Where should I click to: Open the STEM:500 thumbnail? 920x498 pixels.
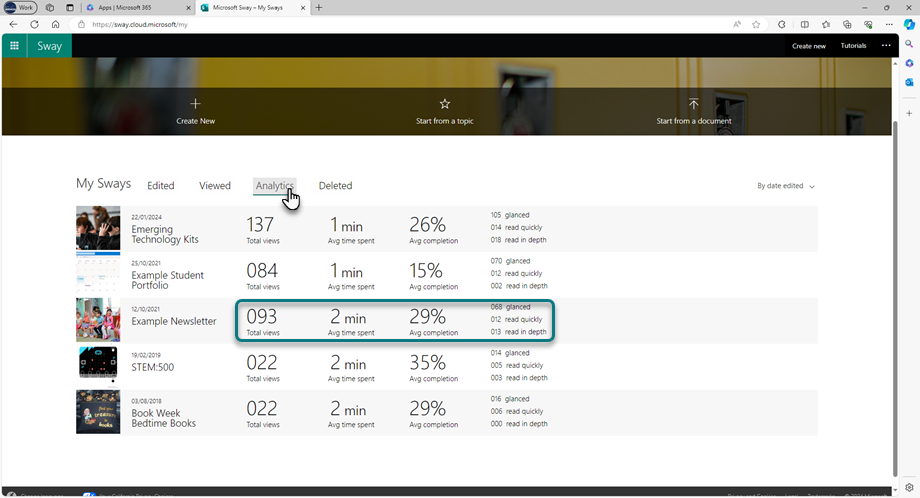[x=98, y=366]
